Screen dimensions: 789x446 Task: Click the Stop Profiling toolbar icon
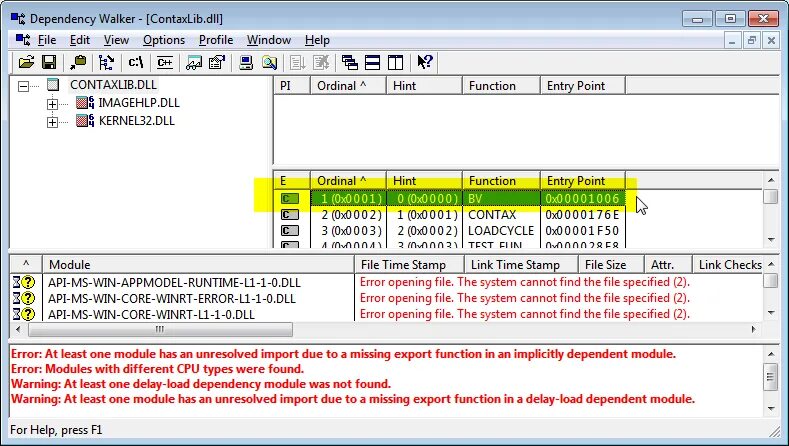point(321,62)
